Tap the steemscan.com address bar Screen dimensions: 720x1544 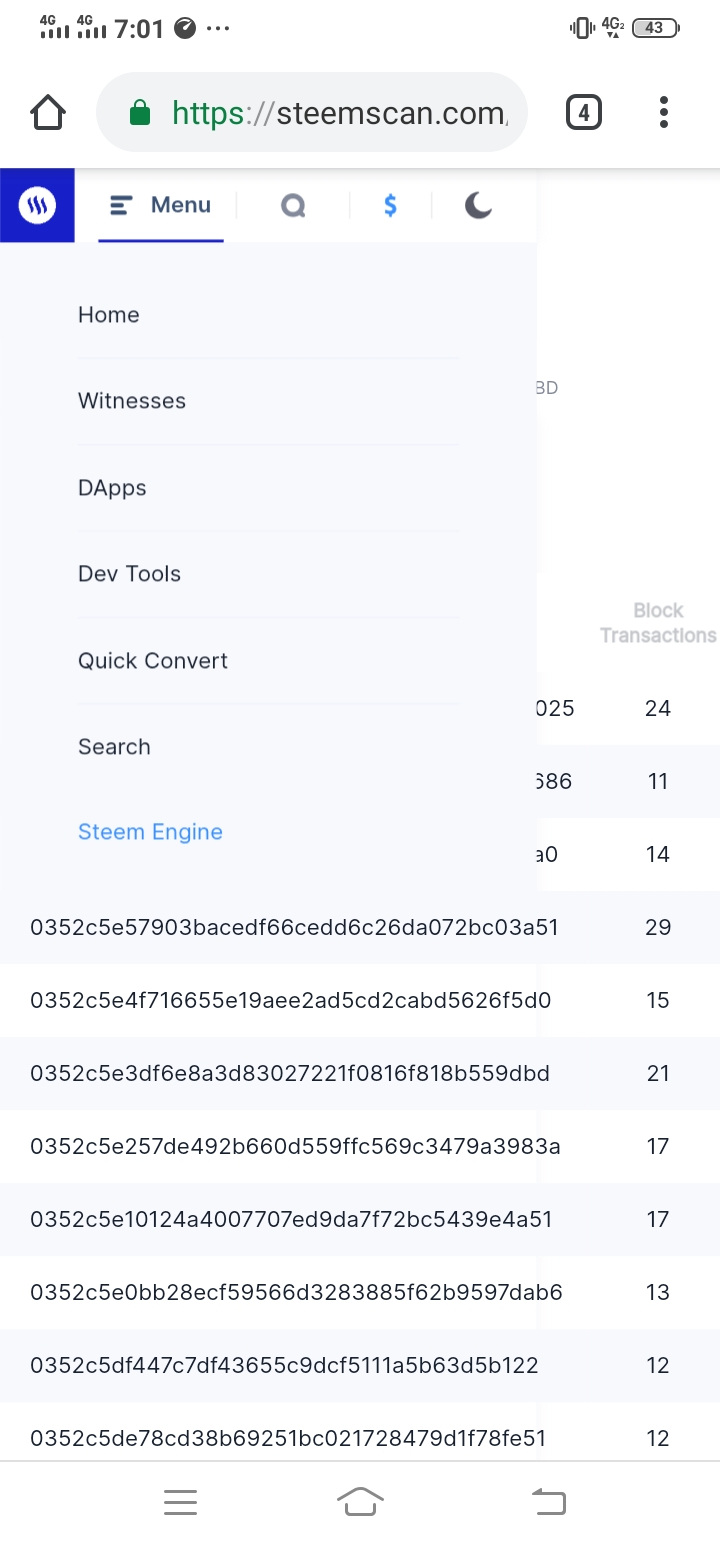[x=320, y=113]
